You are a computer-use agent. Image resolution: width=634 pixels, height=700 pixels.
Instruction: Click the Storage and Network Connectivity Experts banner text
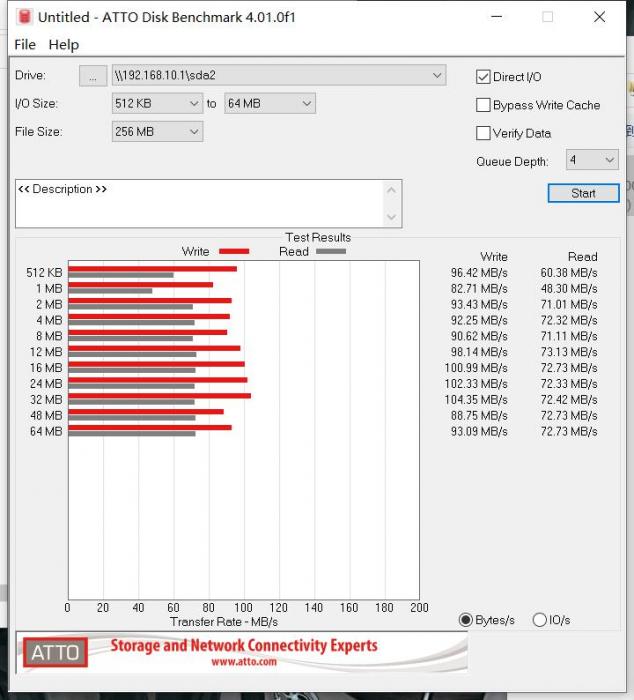click(244, 646)
